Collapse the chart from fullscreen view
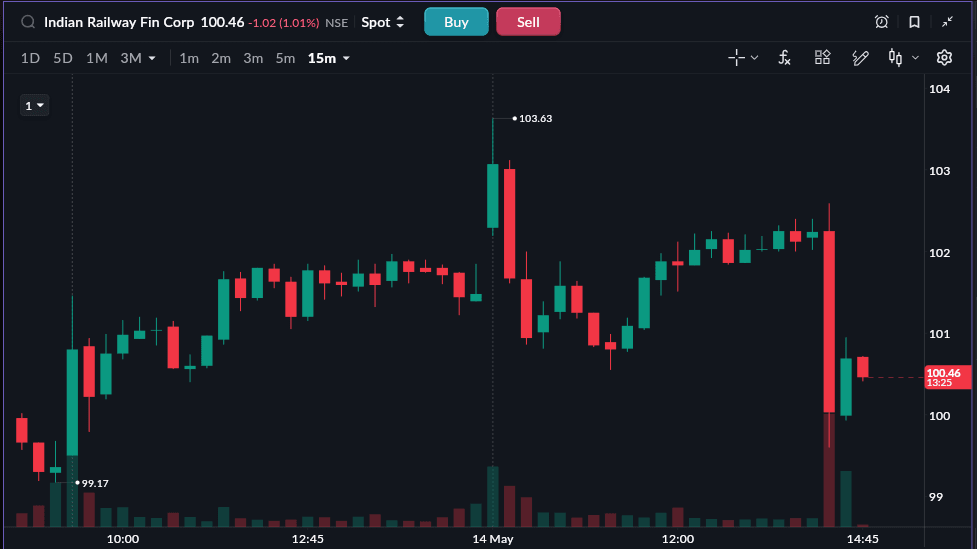977x549 pixels. (948, 22)
